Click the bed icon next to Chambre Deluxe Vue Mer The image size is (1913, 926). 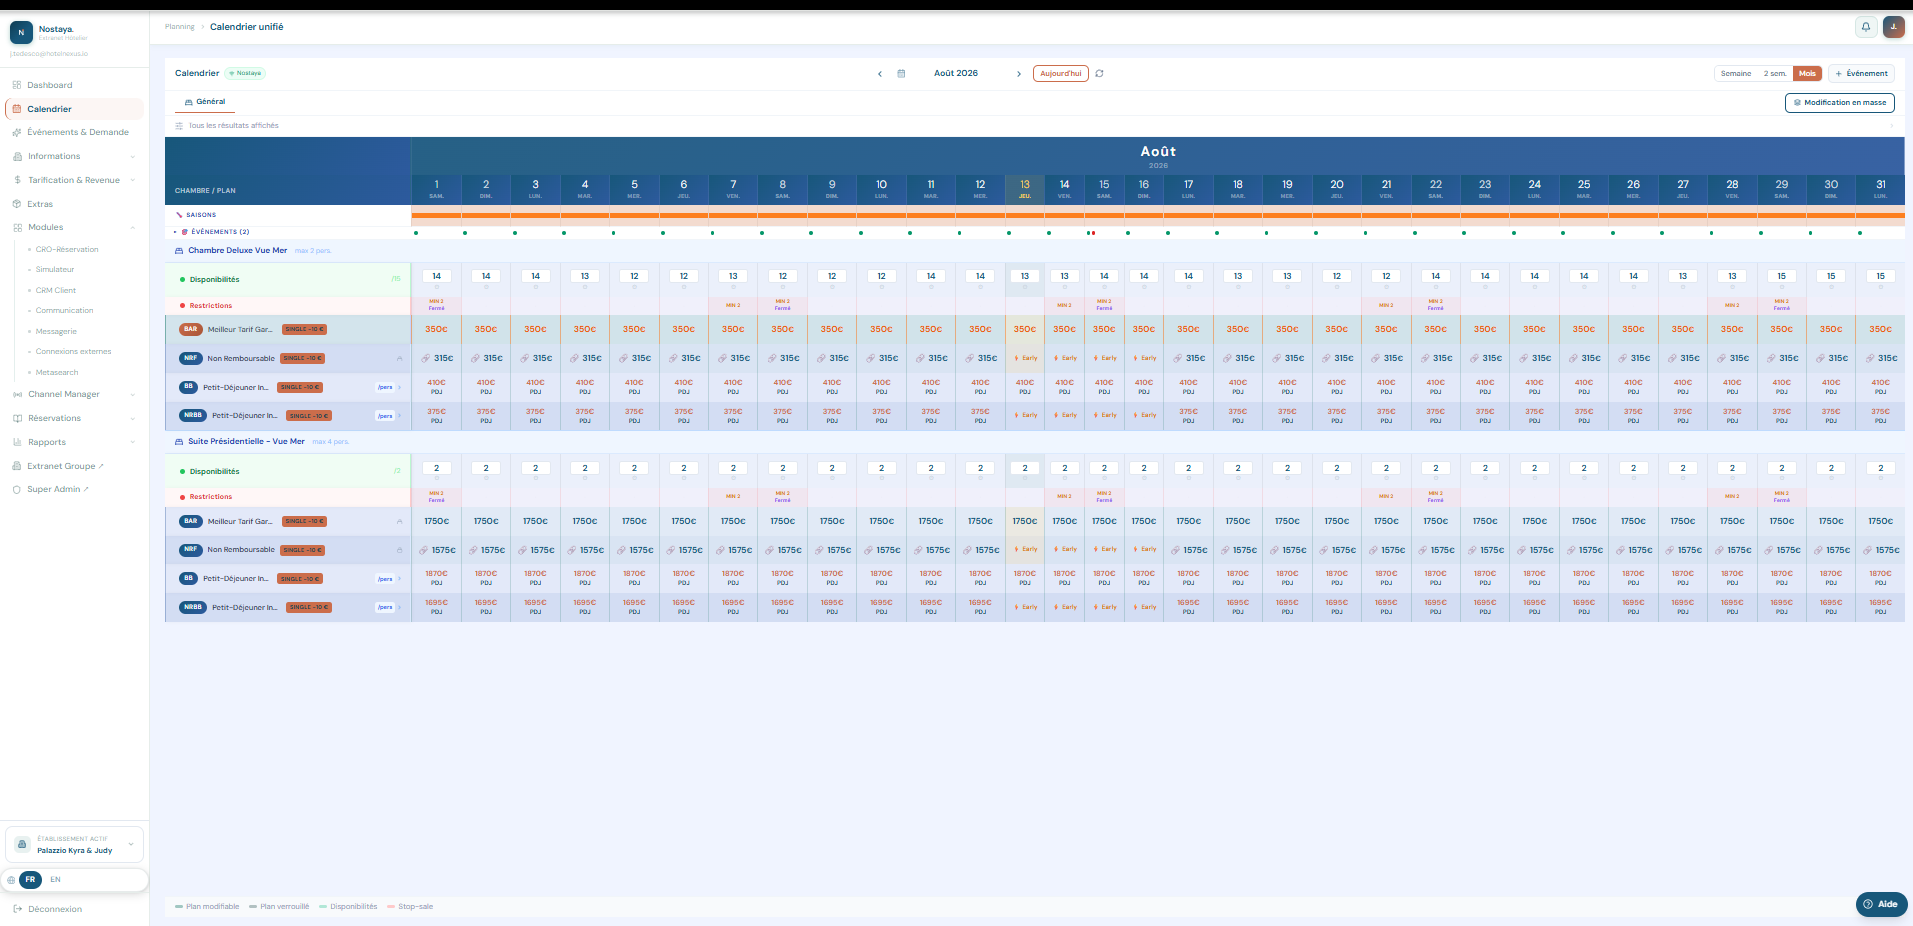(x=179, y=251)
